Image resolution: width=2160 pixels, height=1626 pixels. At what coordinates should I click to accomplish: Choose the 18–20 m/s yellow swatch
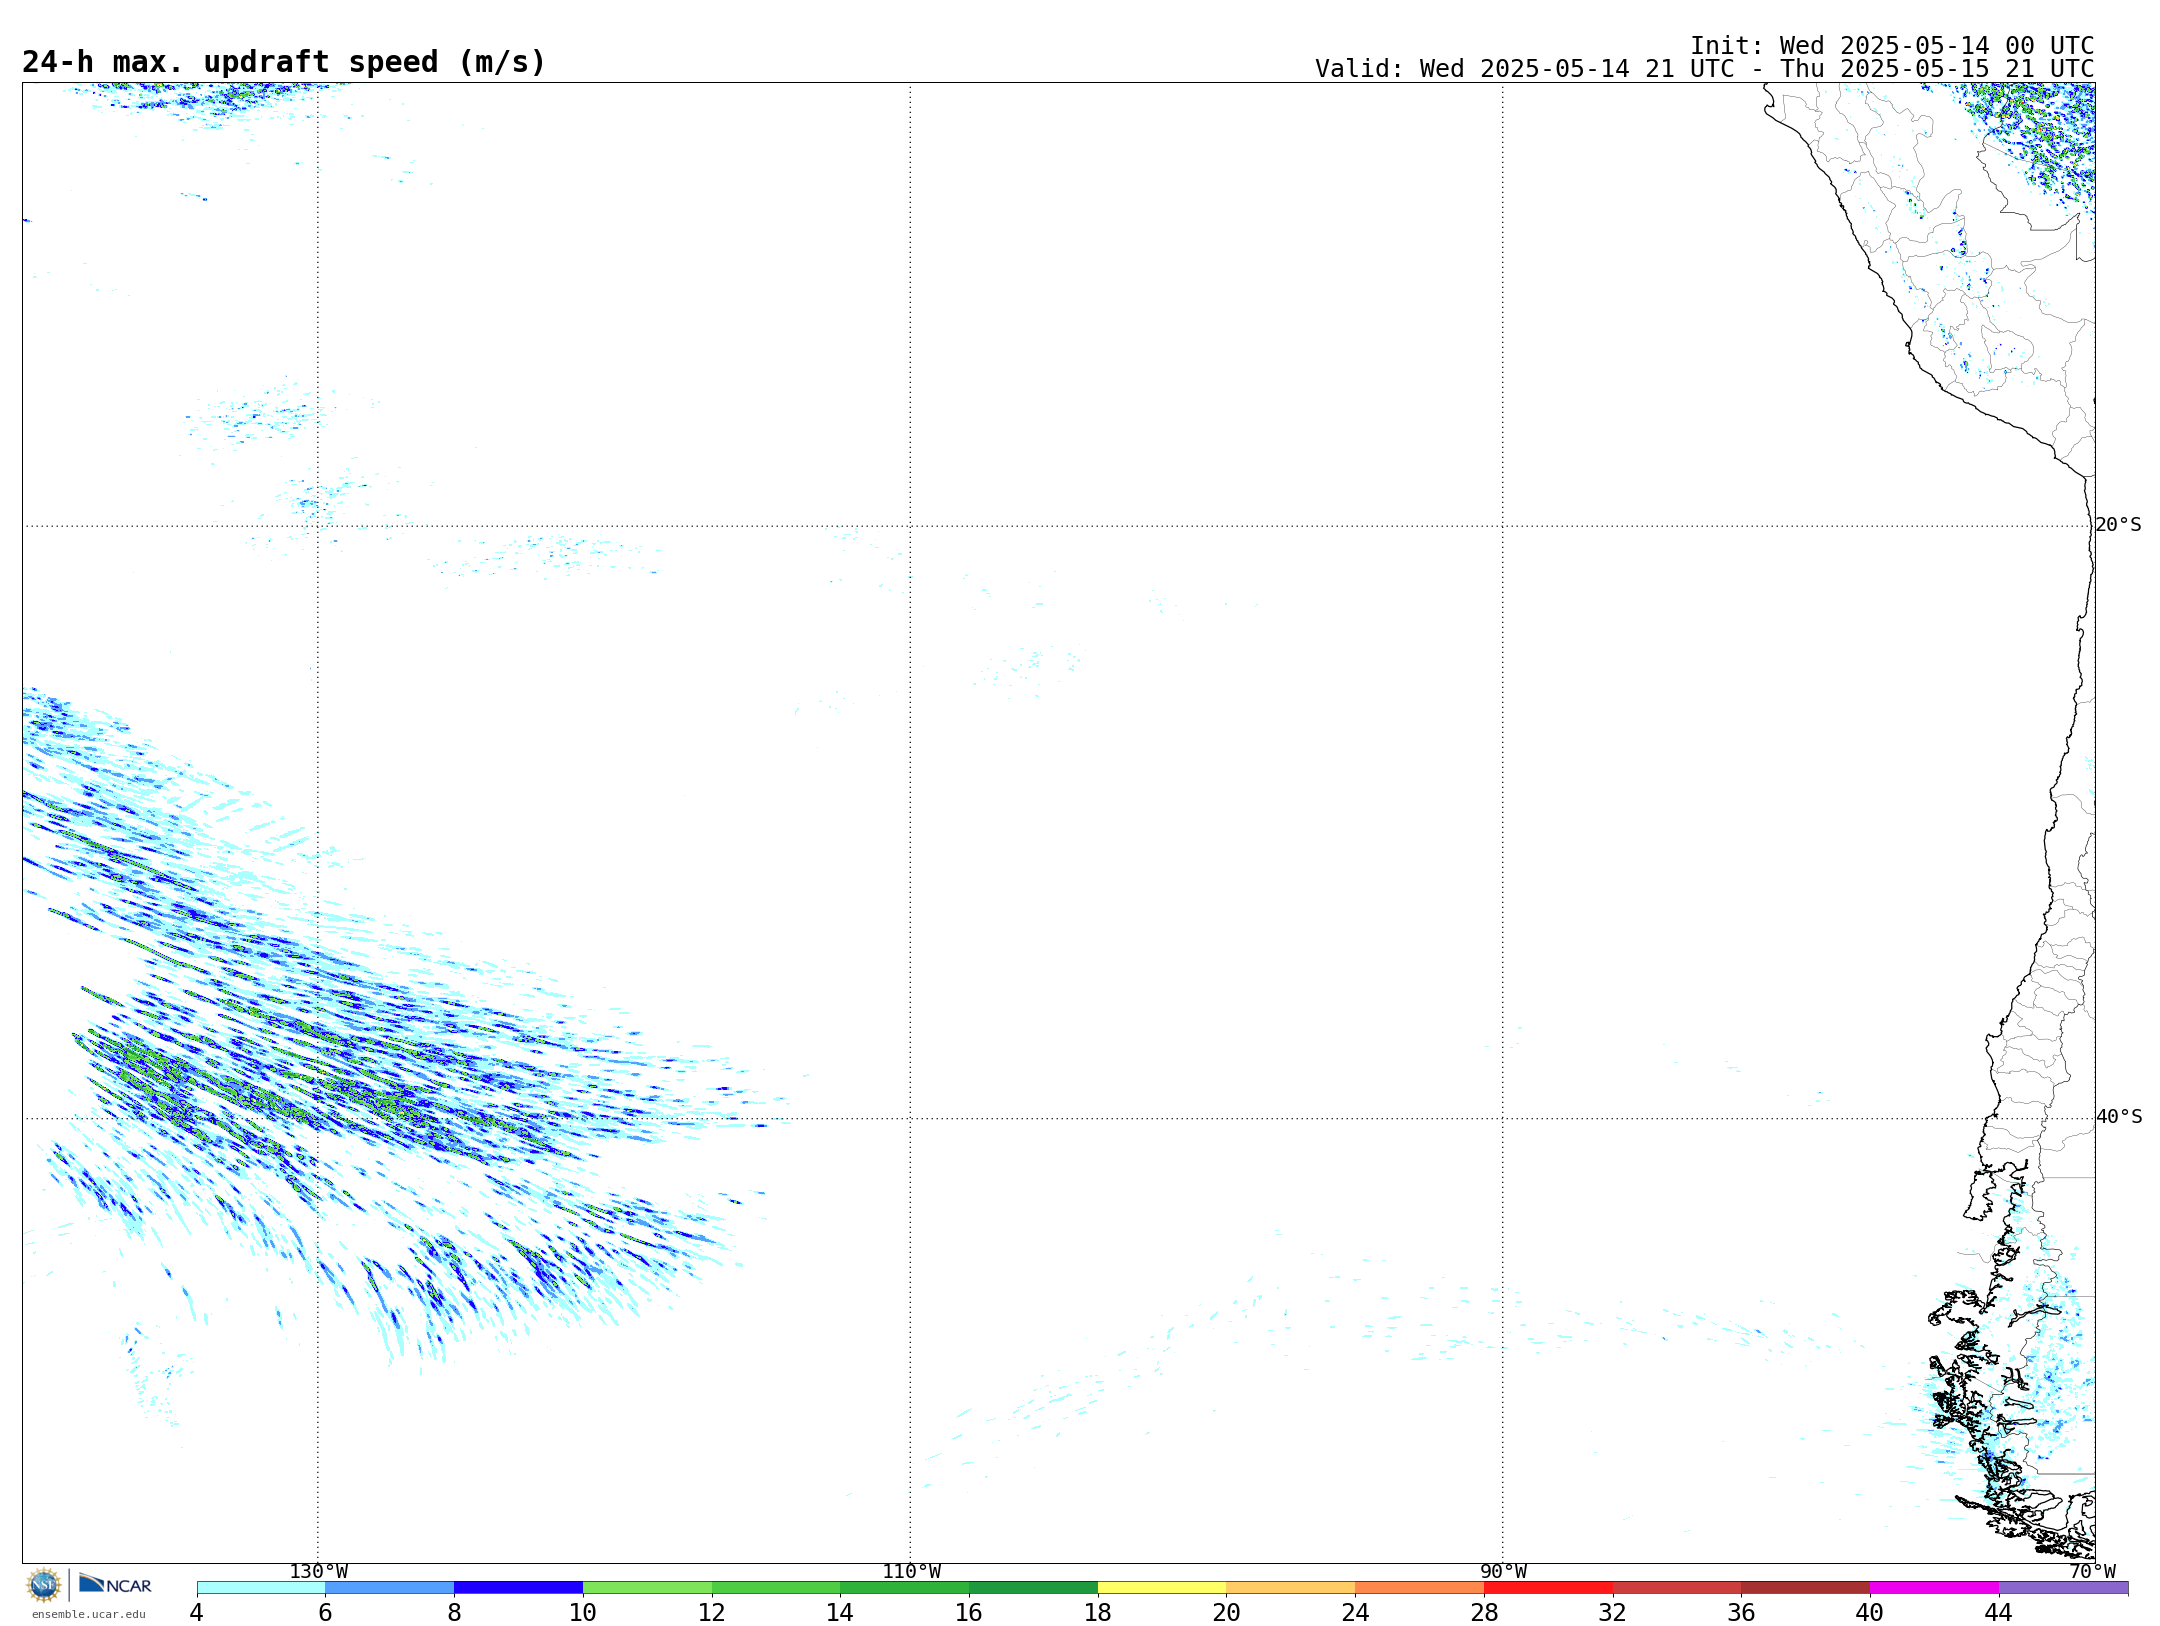point(1162,1588)
